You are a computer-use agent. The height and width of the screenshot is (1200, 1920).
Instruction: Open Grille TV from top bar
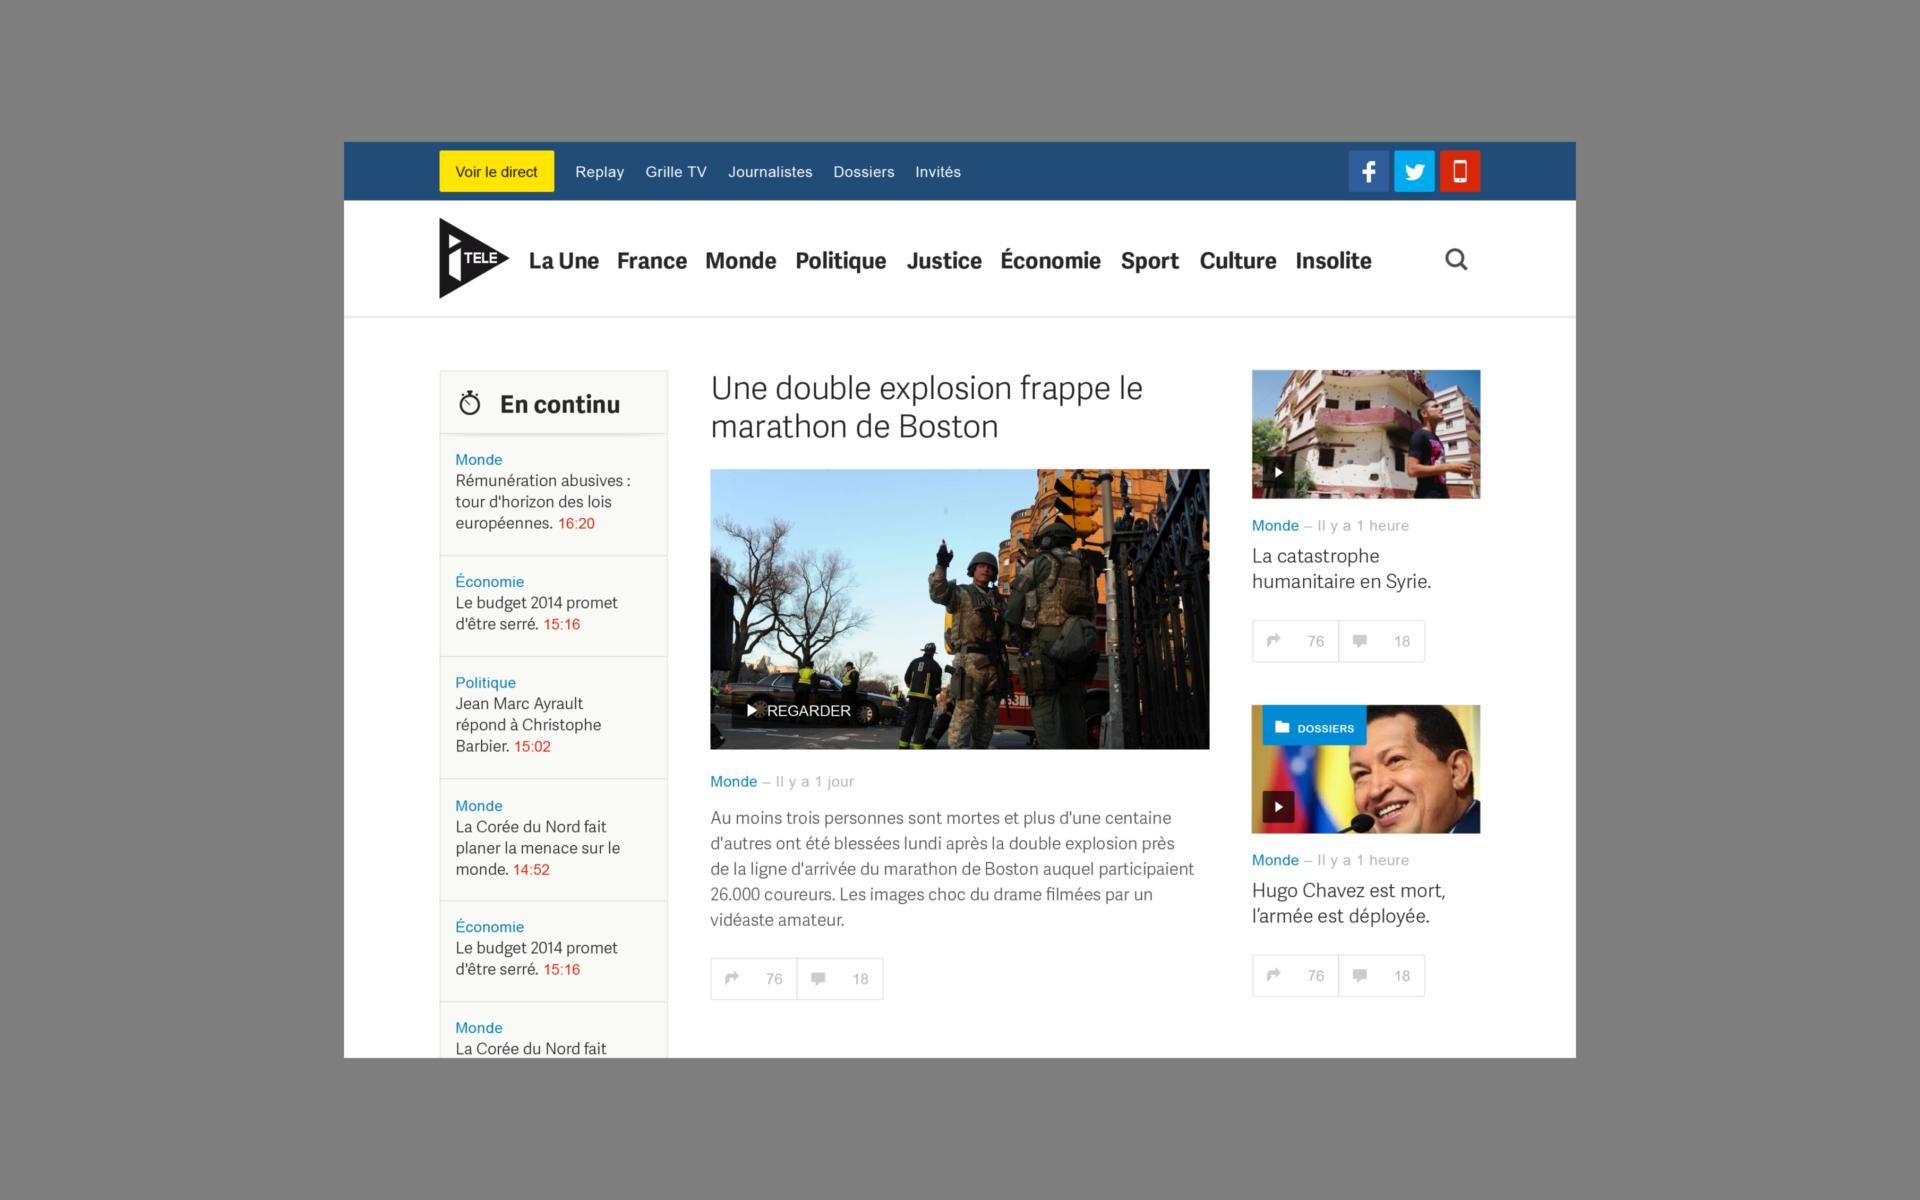click(675, 172)
